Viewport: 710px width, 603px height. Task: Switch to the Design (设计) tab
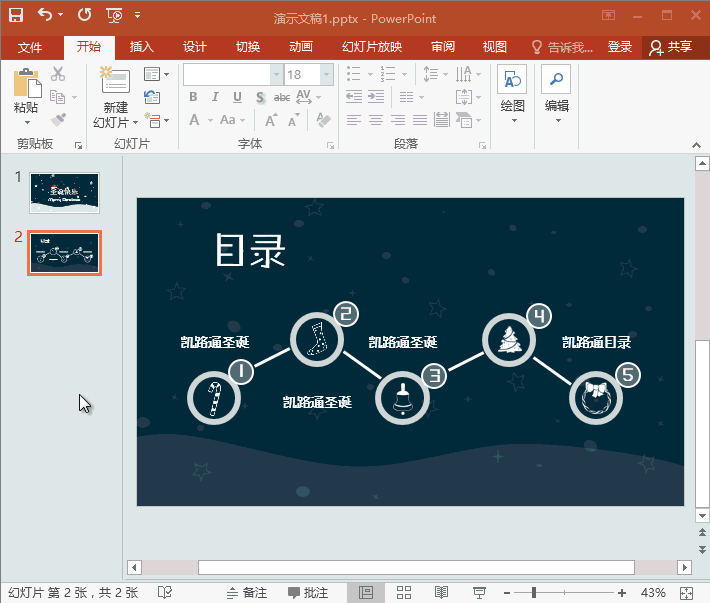coord(195,47)
